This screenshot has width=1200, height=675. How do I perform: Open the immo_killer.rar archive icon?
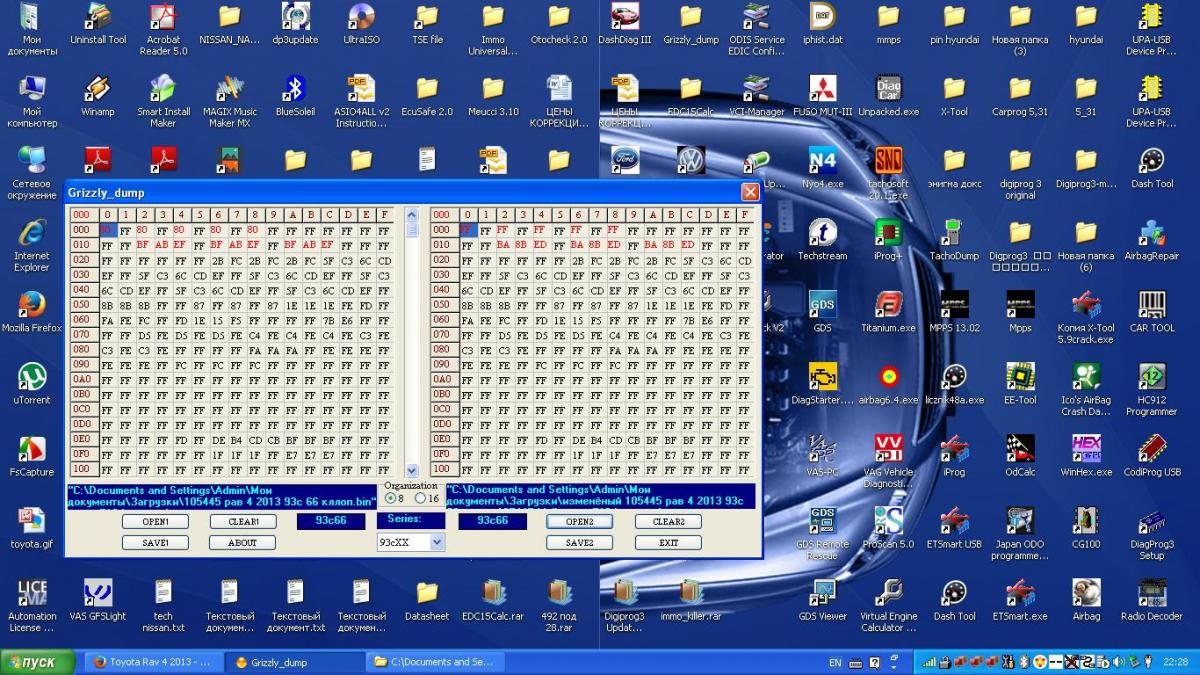click(x=691, y=600)
